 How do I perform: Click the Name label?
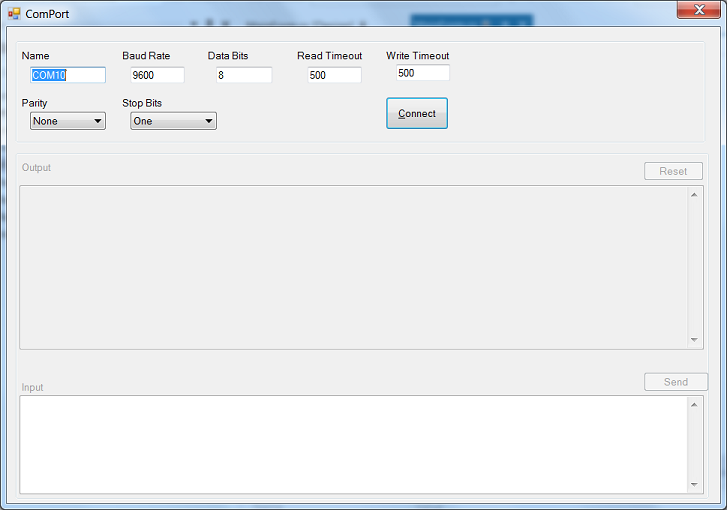35,56
